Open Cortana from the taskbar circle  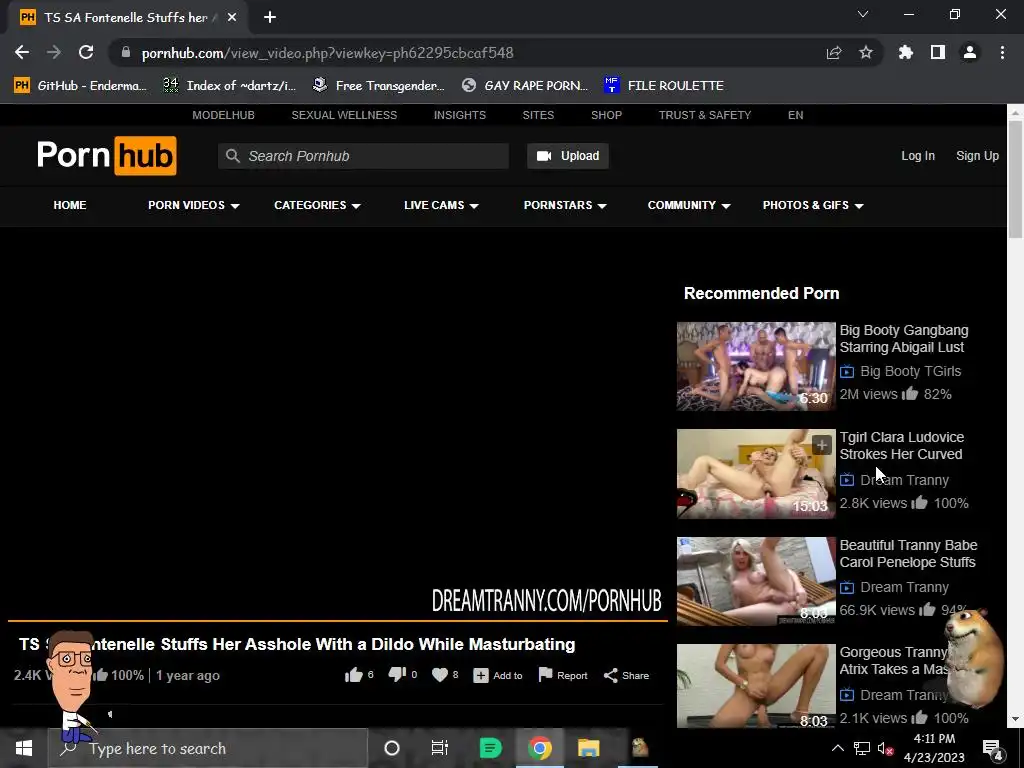point(392,748)
